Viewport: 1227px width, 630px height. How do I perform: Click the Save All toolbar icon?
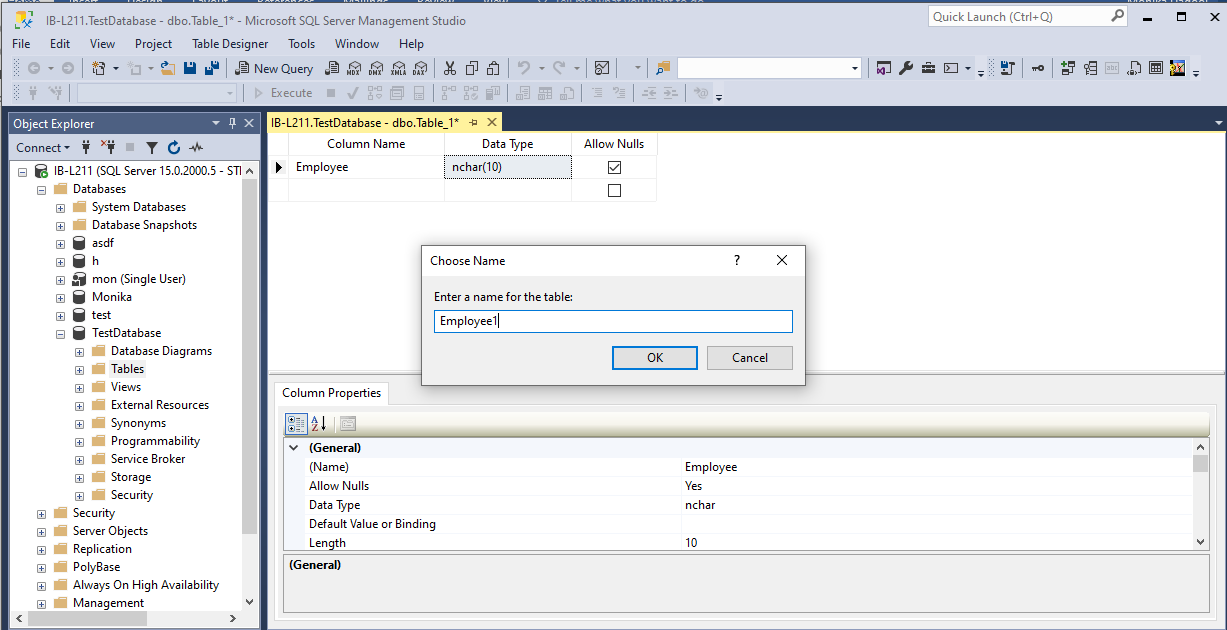211,68
